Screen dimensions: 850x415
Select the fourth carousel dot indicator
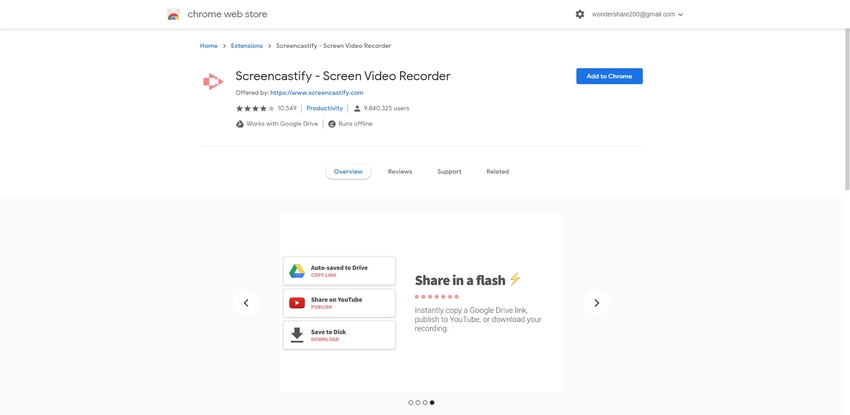[x=432, y=403]
